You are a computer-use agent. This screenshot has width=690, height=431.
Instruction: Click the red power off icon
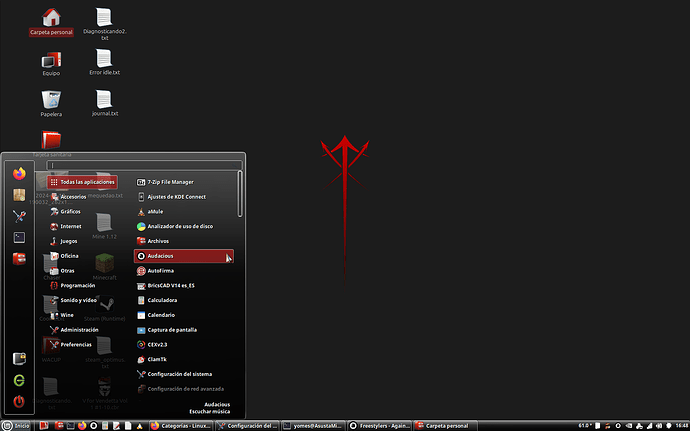19,401
